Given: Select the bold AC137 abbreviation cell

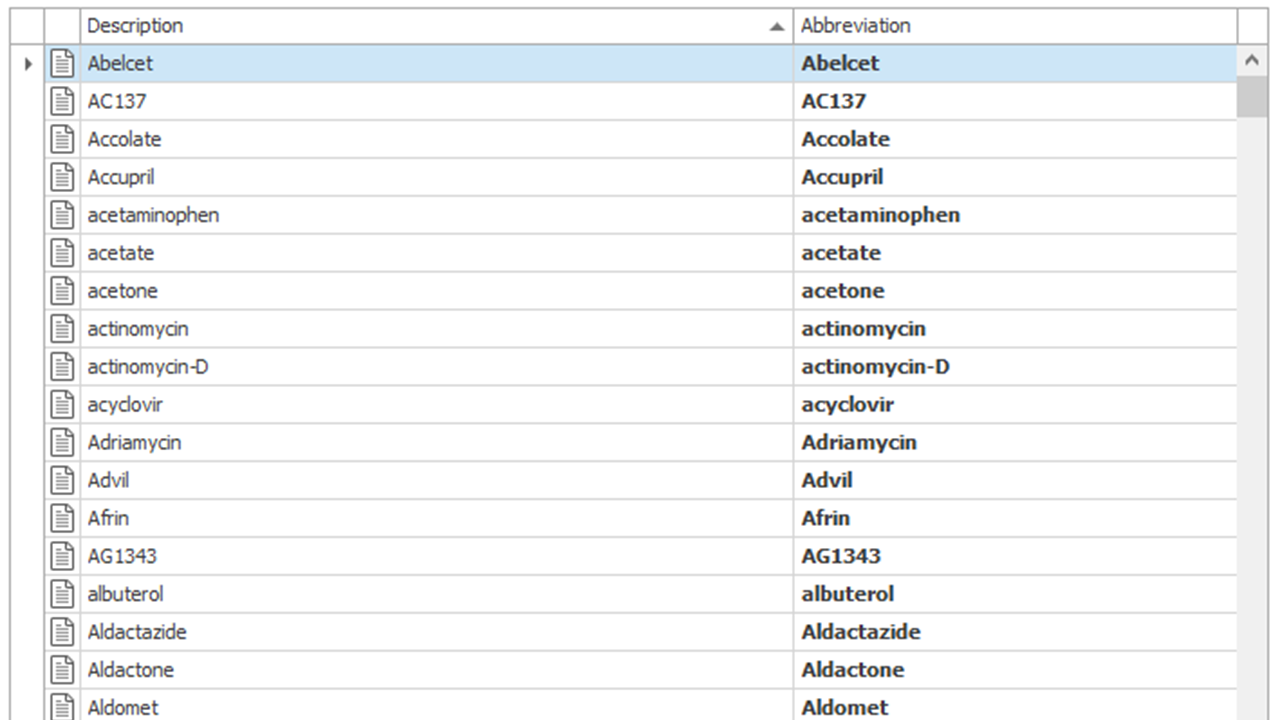Looking at the screenshot, I should click(x=1015, y=101).
